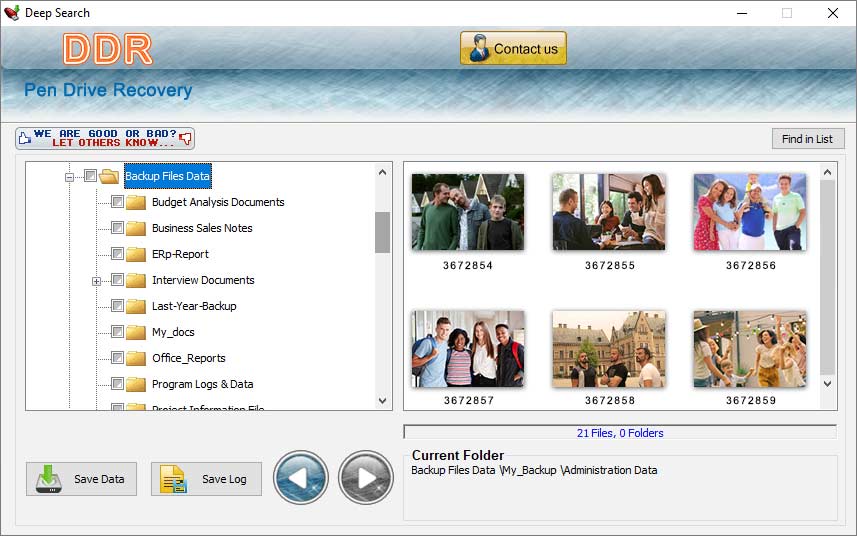Click the Last-Year-Backup folder icon
The width and height of the screenshot is (857, 536).
136,306
